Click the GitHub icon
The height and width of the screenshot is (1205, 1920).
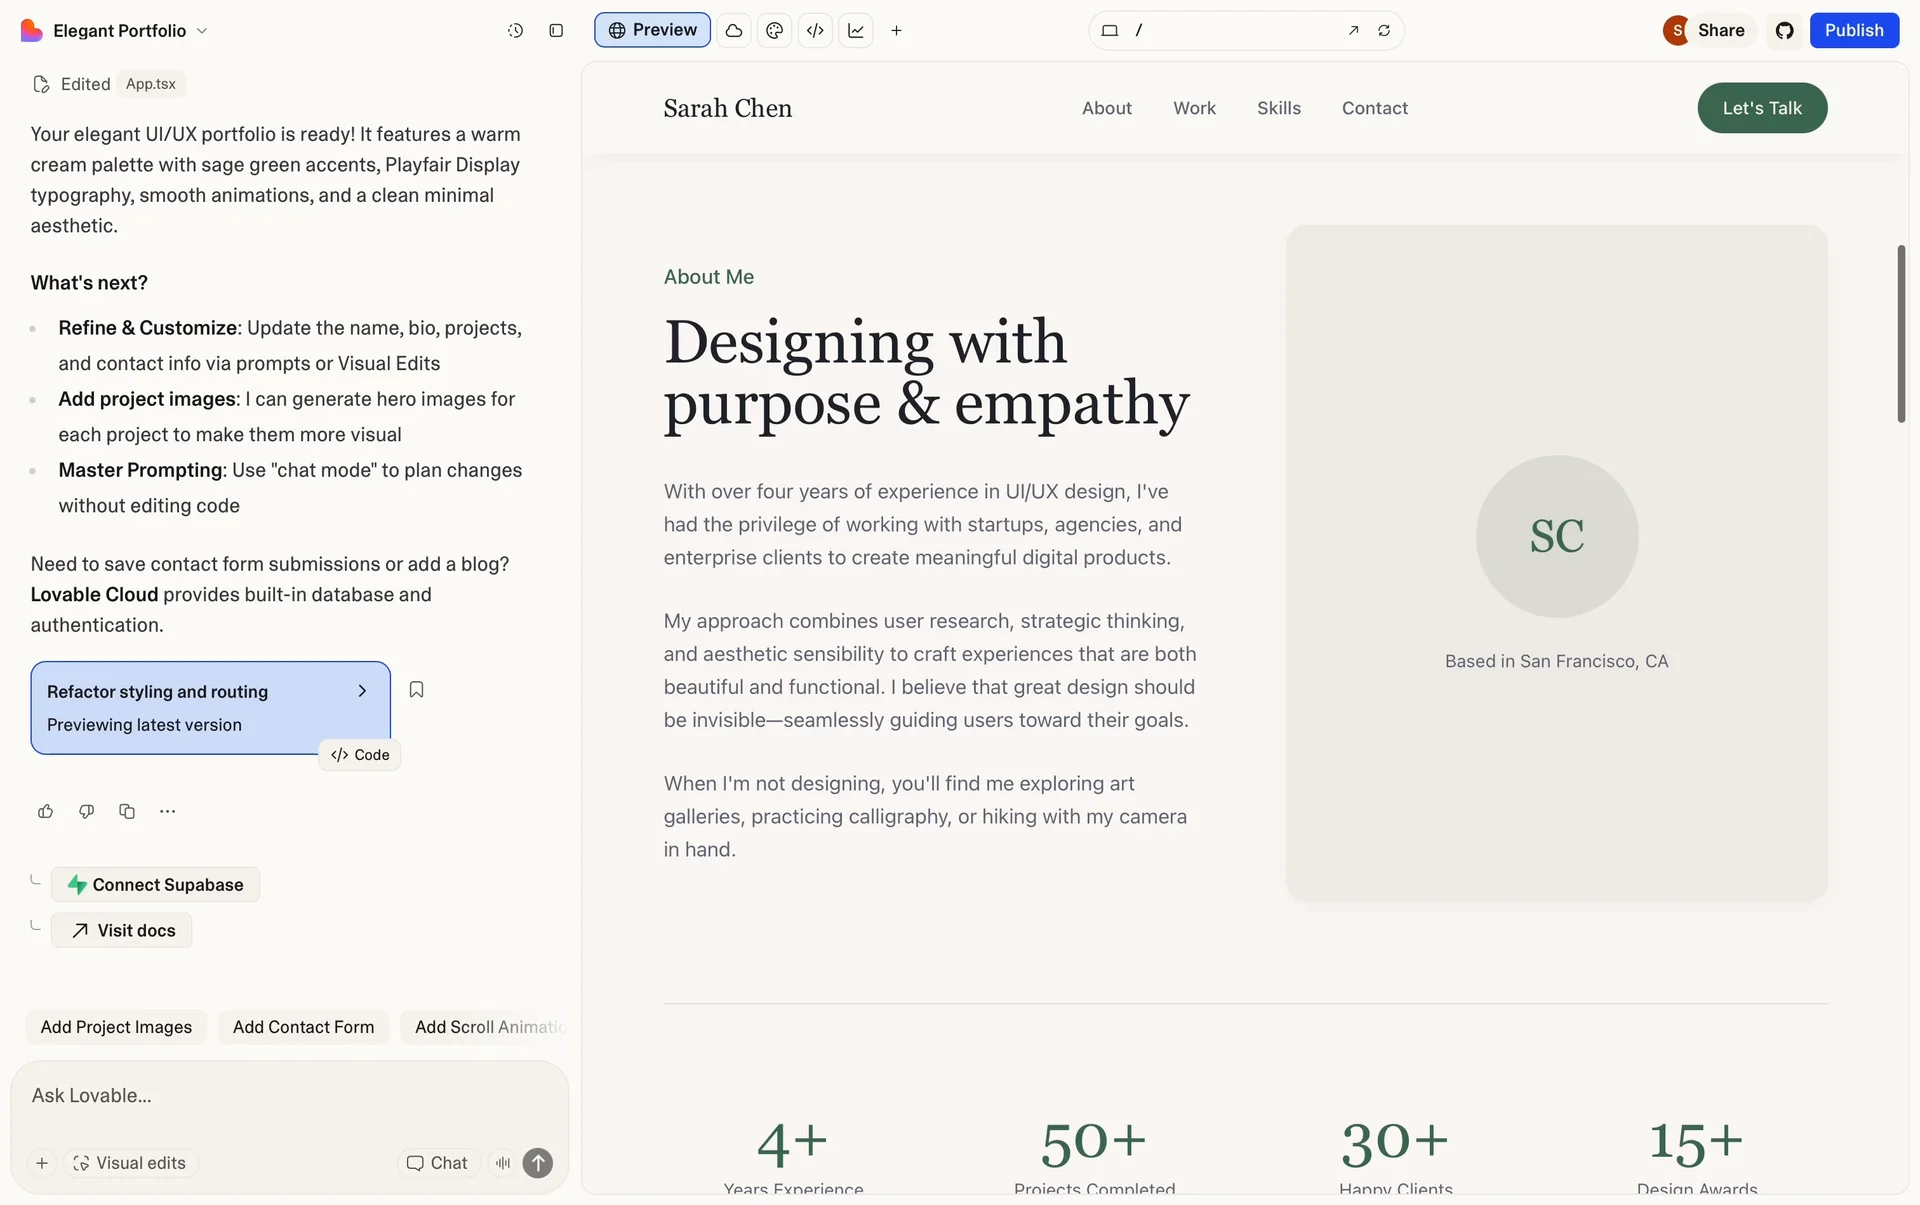(1784, 31)
